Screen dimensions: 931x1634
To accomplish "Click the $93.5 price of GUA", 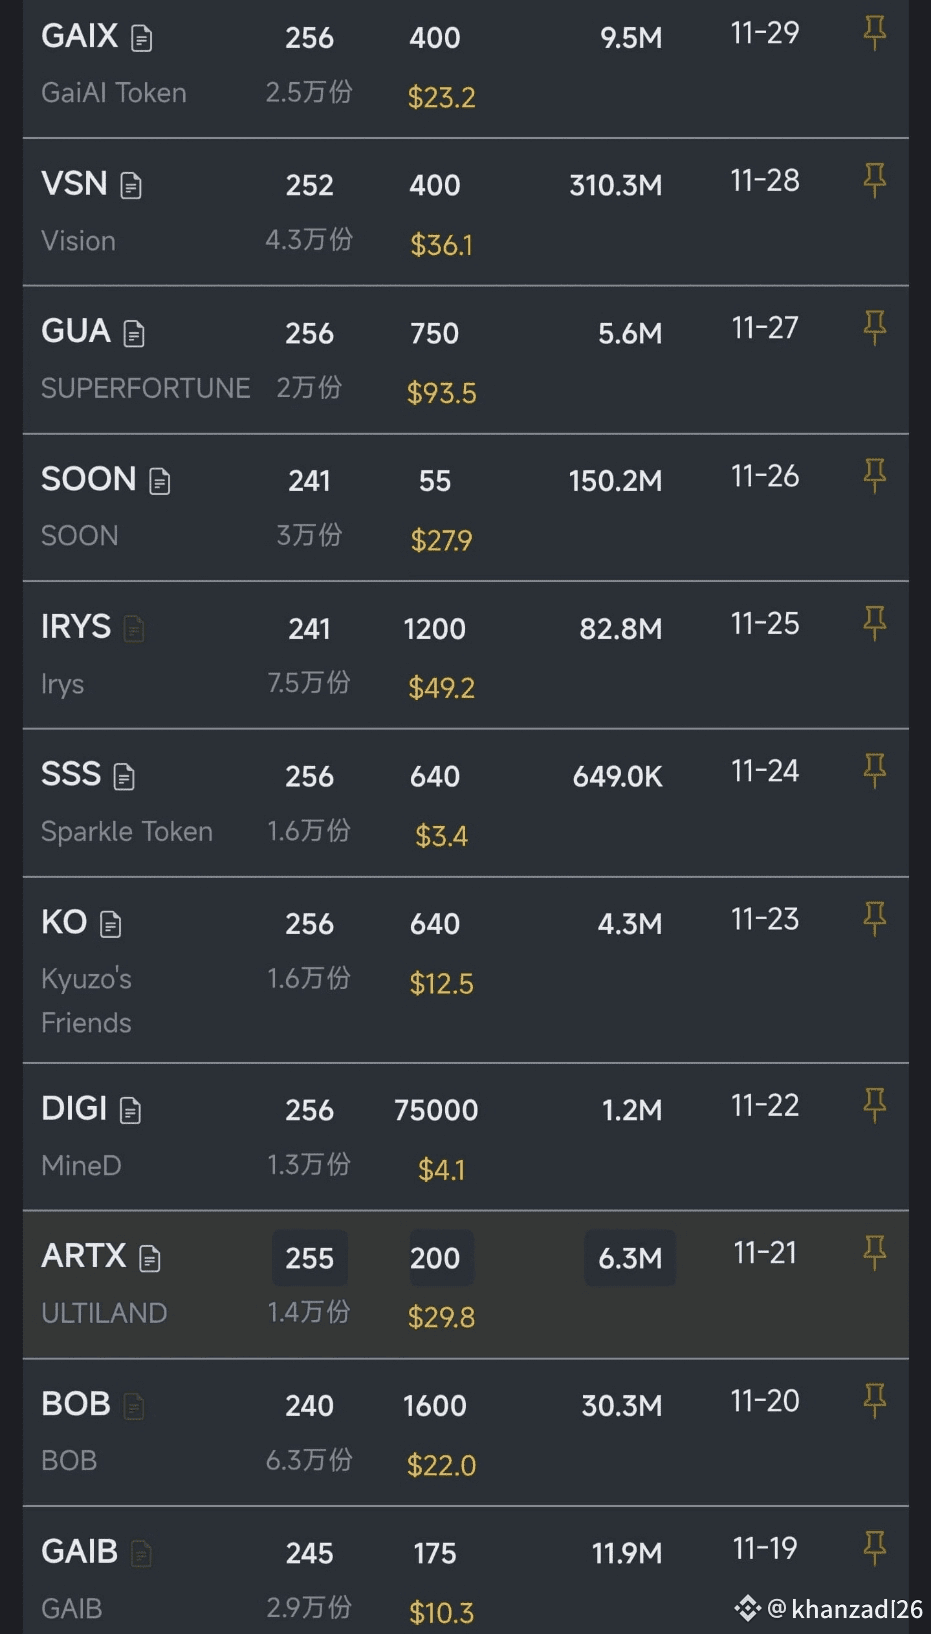I will point(441,393).
